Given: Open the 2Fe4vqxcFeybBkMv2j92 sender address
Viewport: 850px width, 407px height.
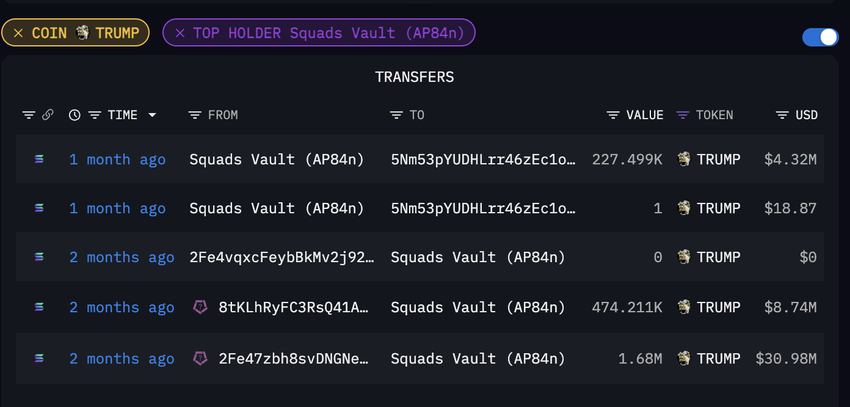Looking at the screenshot, I should tap(281, 257).
